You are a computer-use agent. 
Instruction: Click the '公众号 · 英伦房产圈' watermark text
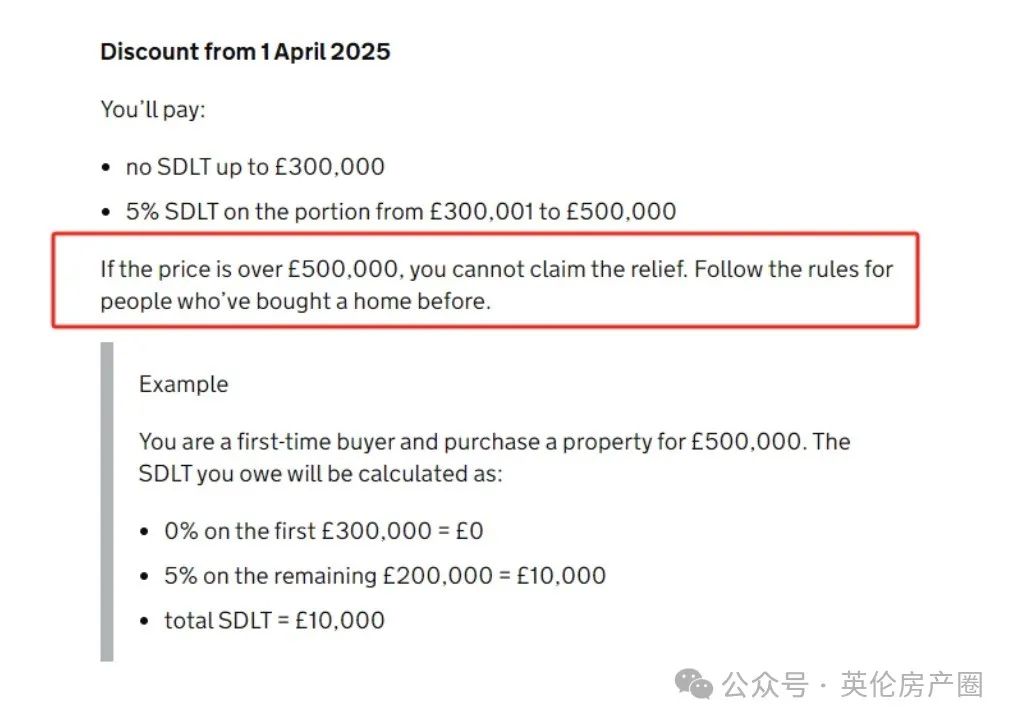coord(853,685)
